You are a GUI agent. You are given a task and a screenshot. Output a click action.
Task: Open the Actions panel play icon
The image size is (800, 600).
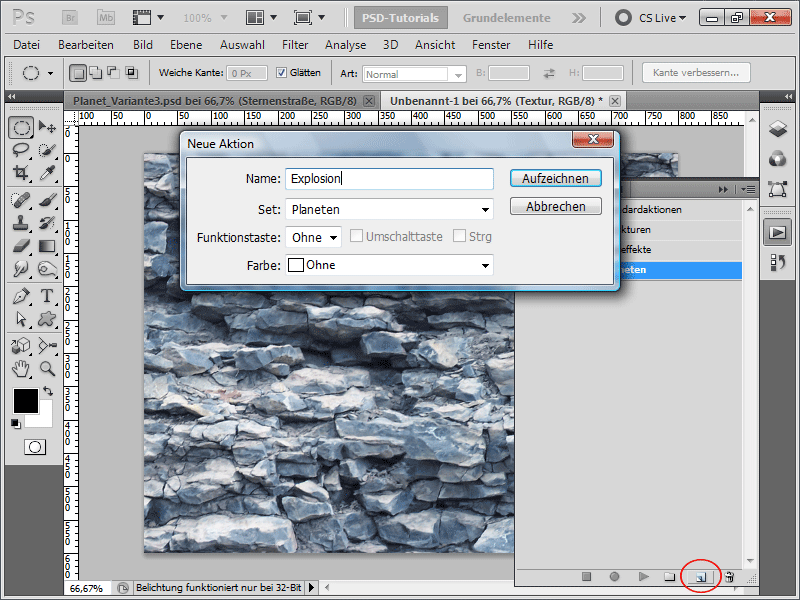(x=777, y=233)
